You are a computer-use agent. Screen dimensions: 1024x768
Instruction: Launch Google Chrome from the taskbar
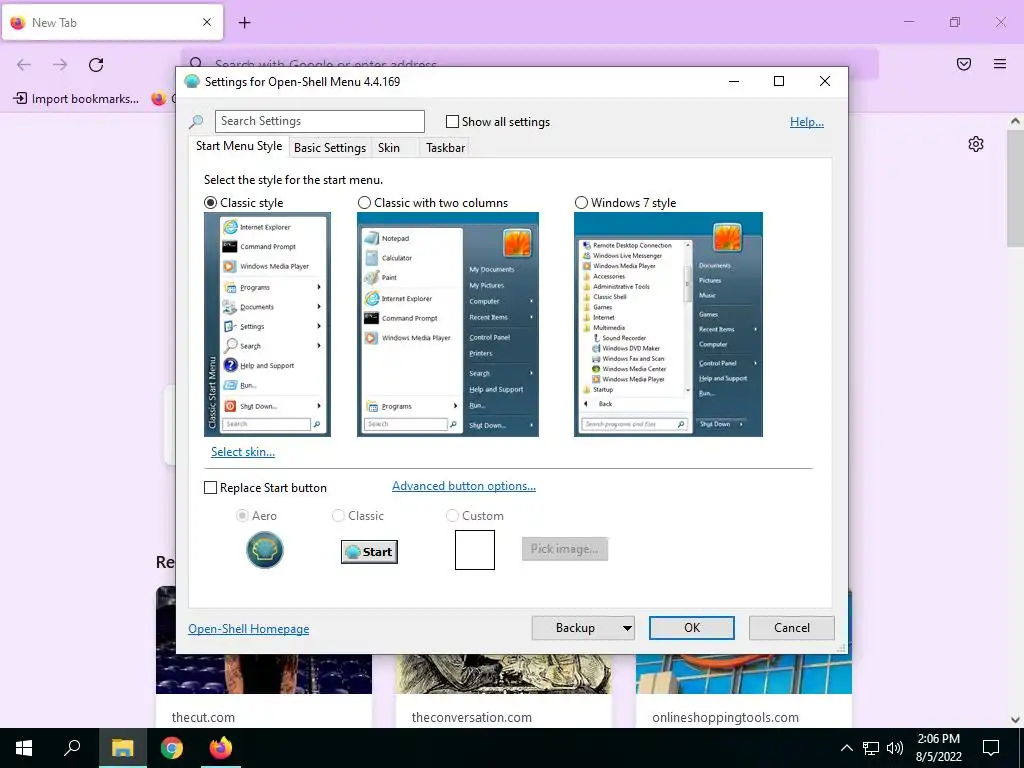[172, 748]
